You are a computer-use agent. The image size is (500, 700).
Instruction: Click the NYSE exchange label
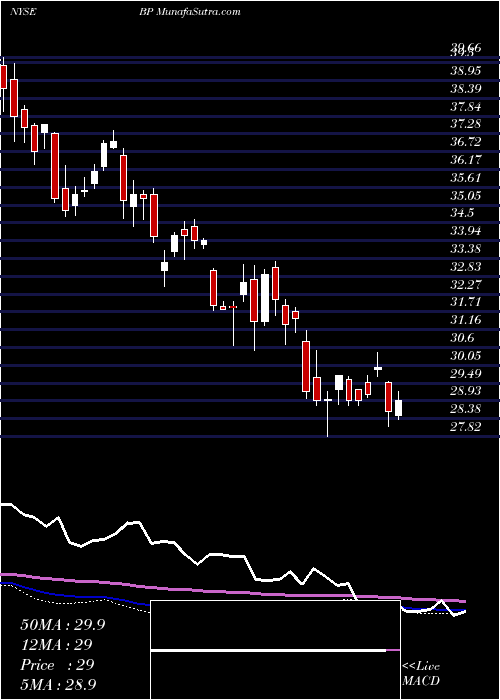[x=23, y=12]
